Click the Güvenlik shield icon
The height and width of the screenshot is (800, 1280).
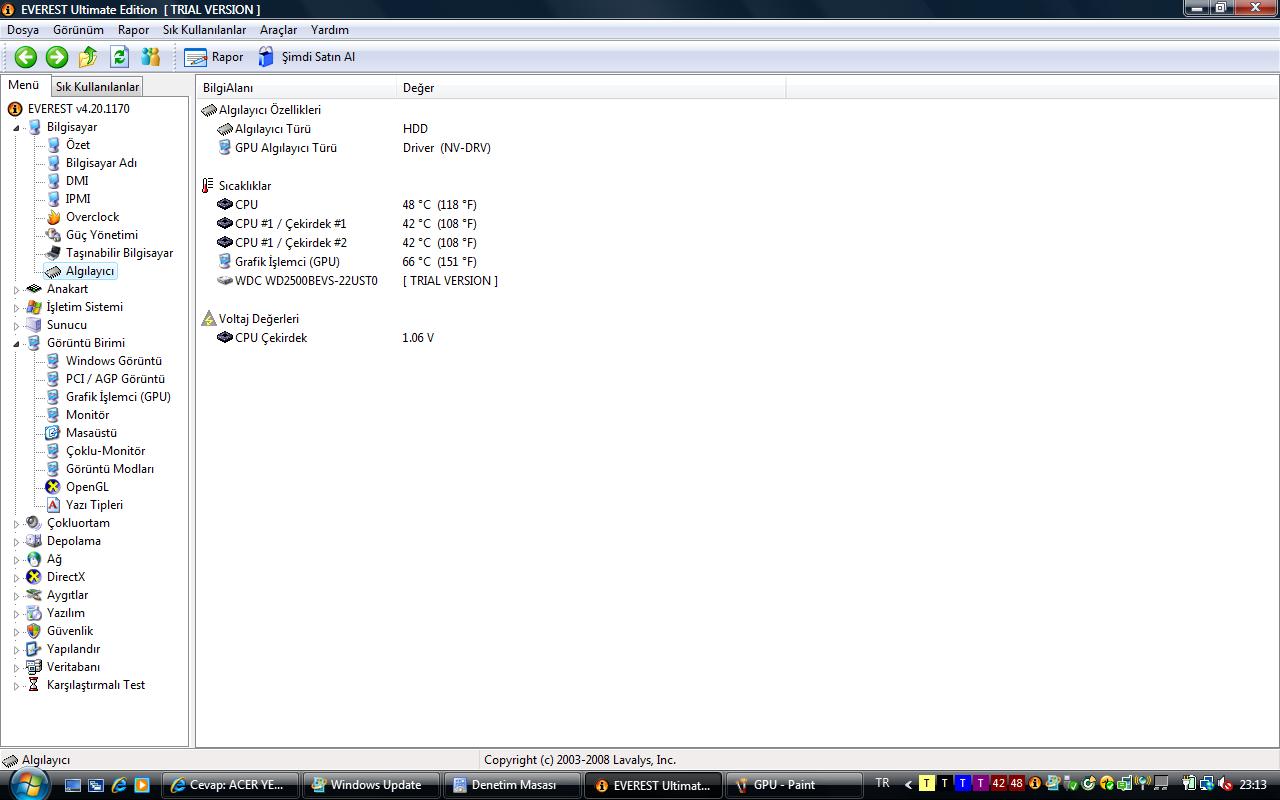(x=34, y=631)
